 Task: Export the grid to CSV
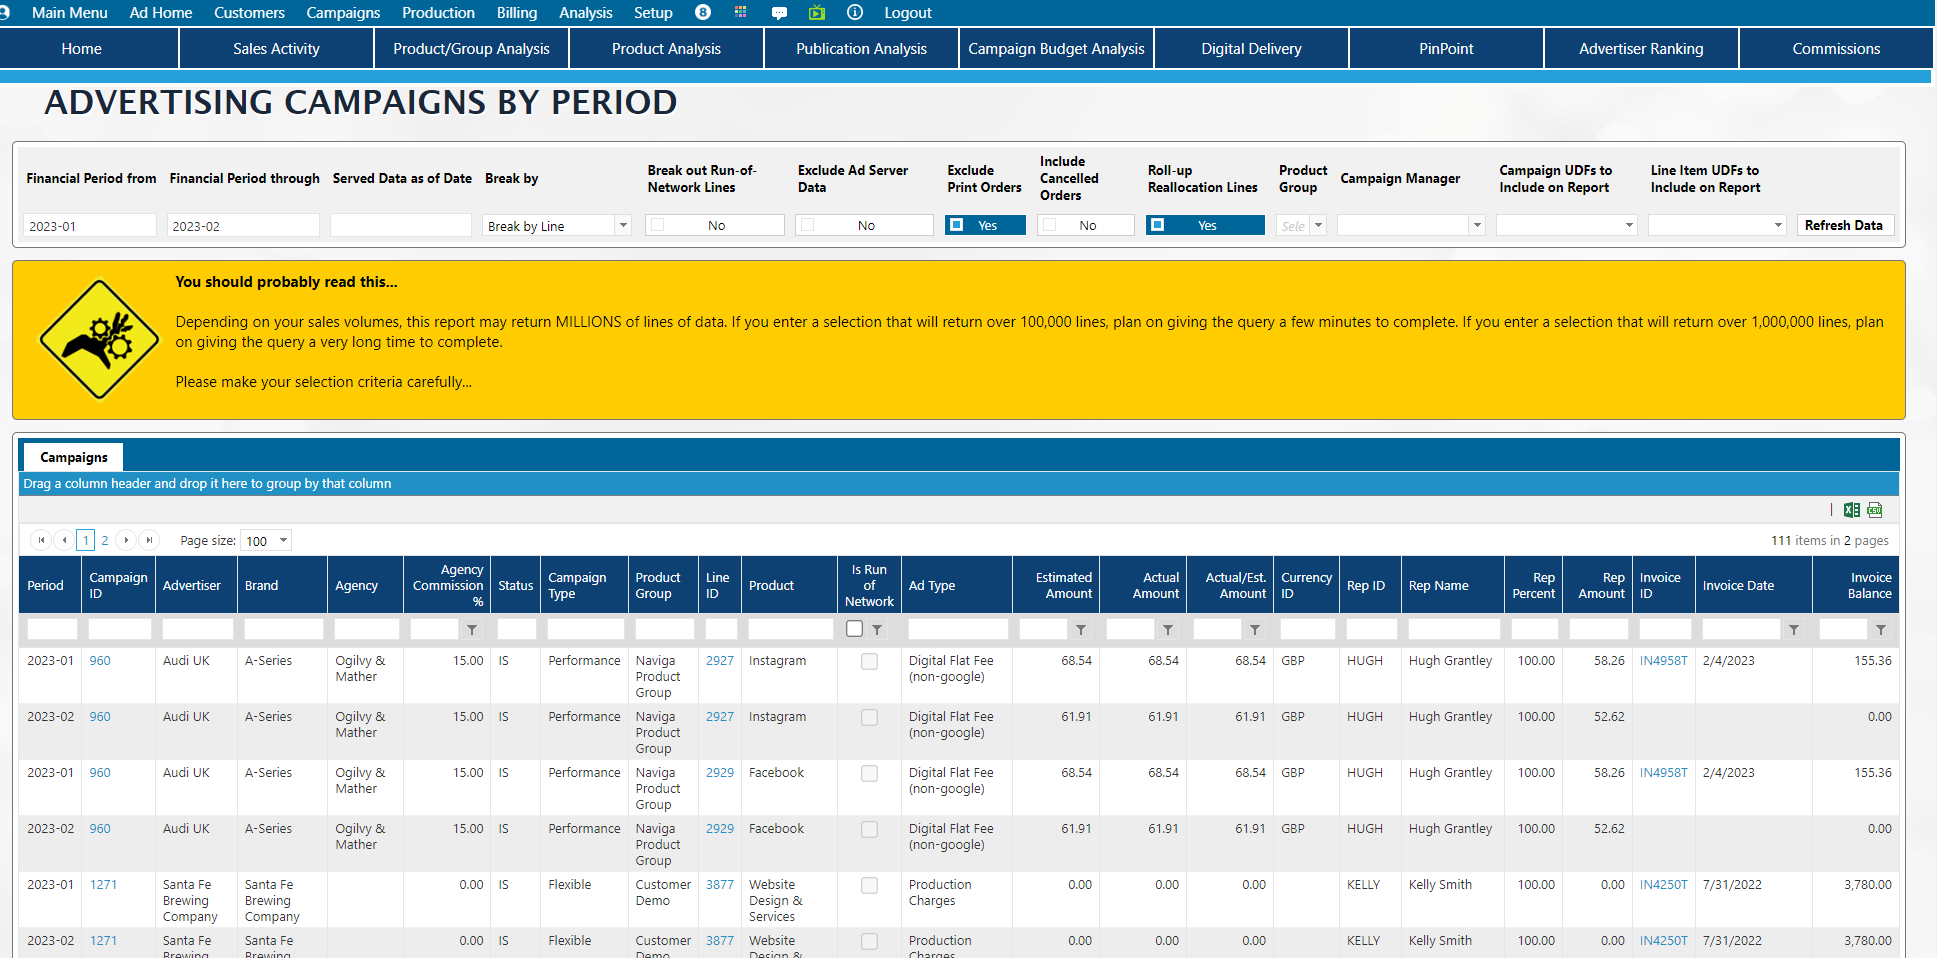(x=1875, y=510)
